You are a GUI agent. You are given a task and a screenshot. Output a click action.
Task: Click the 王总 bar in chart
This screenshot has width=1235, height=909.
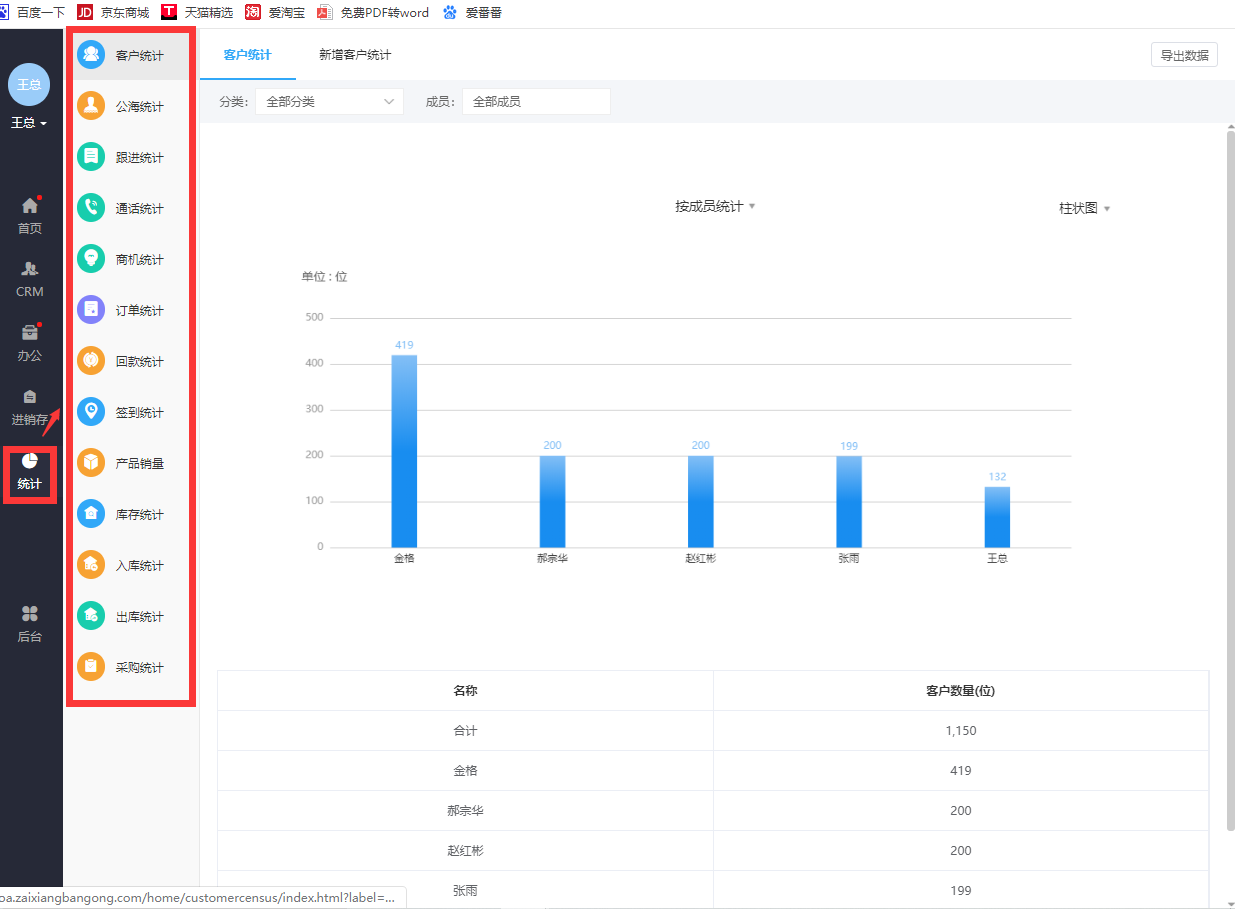[997, 517]
